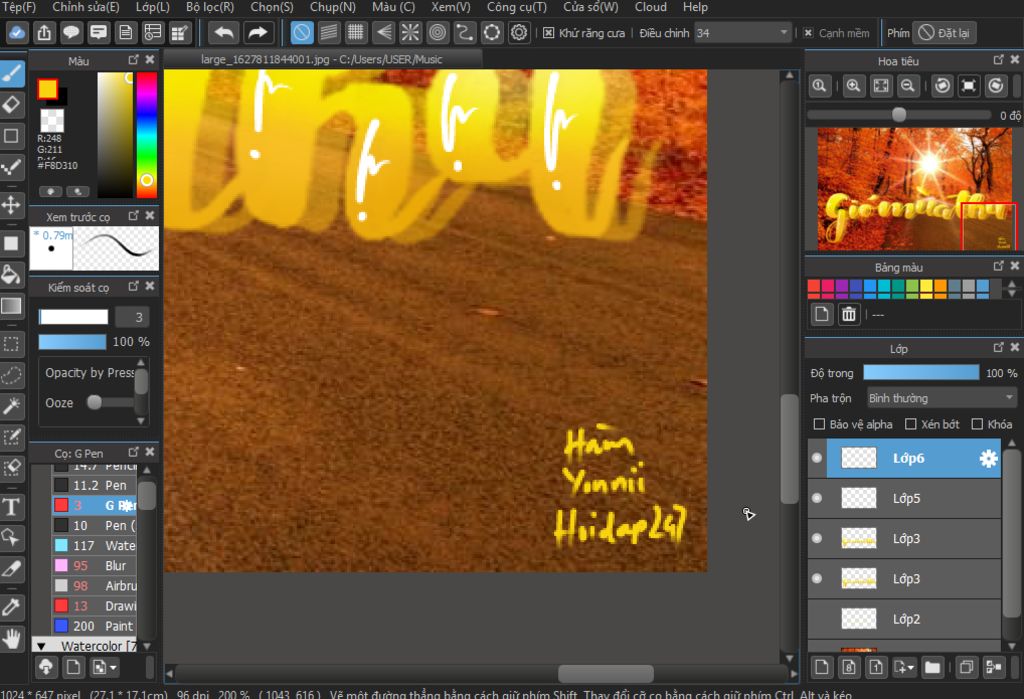Click the Đặt lại button
Image resolution: width=1024 pixels, height=699 pixels.
click(944, 33)
